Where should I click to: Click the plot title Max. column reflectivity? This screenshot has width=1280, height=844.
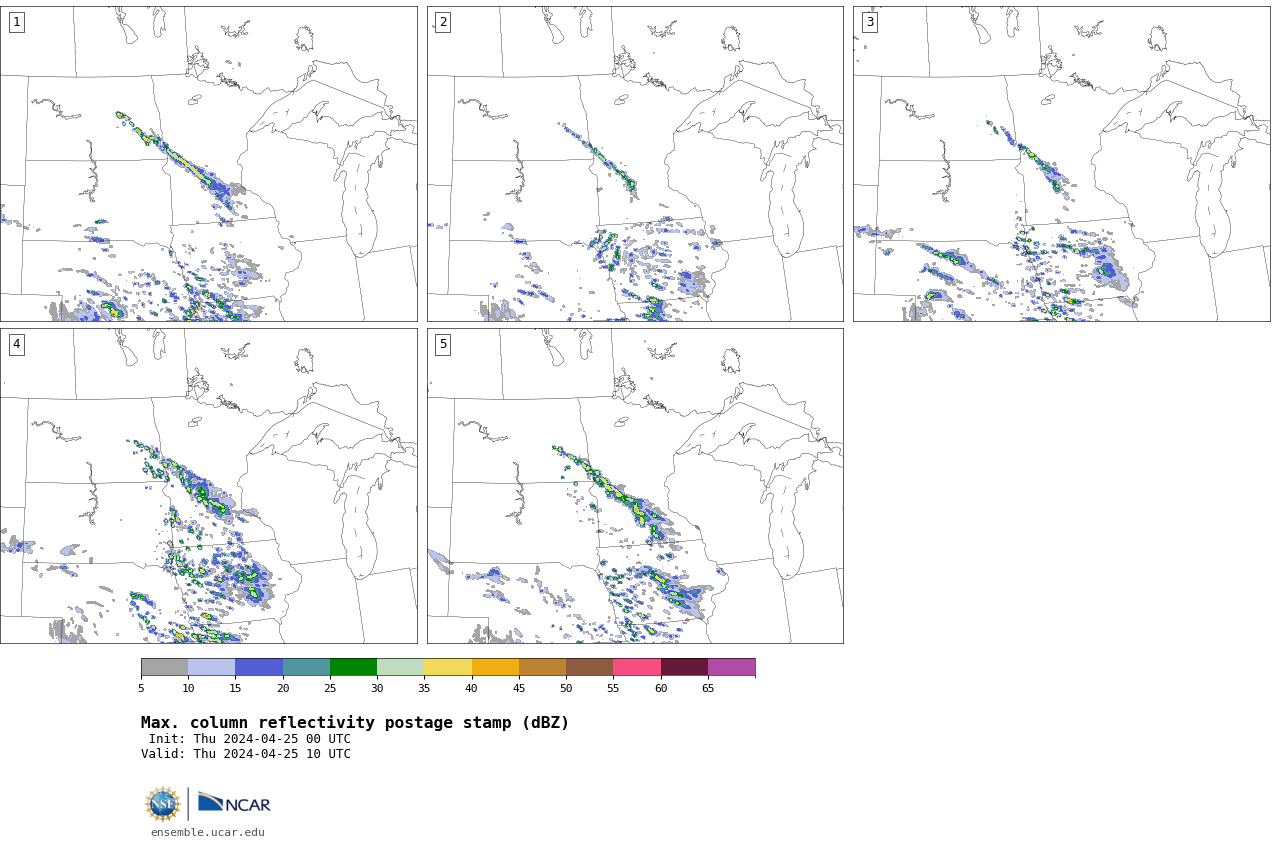click(x=355, y=723)
